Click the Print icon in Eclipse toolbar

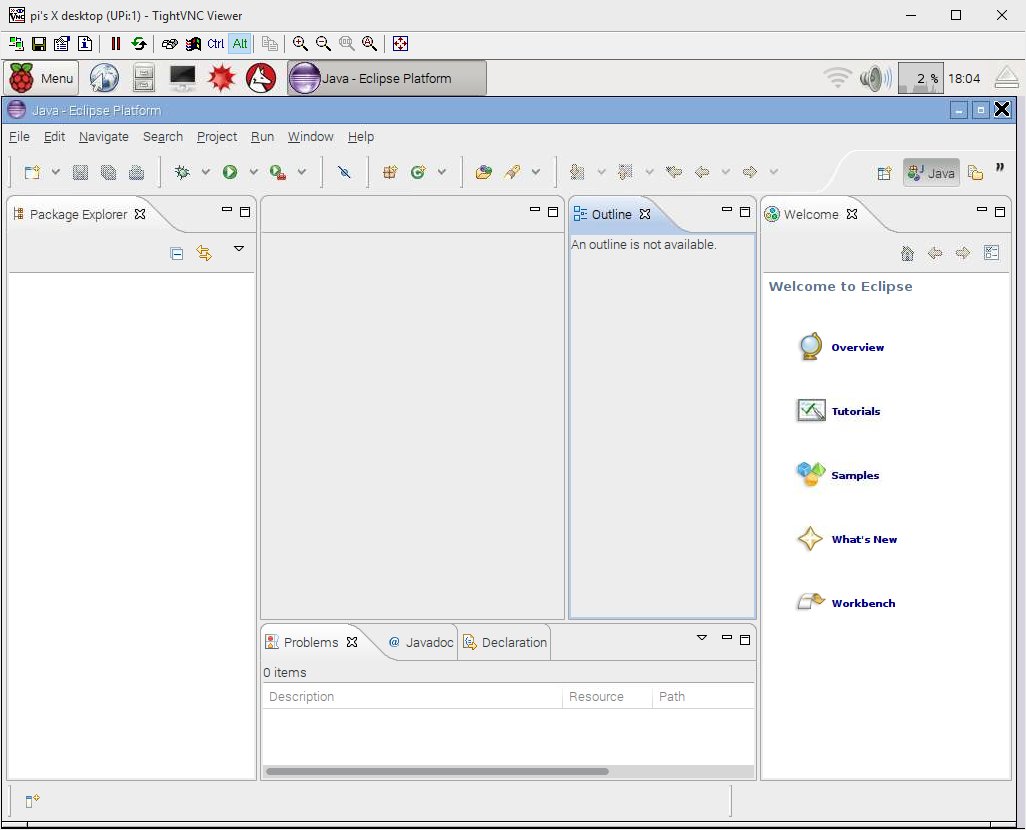(136, 172)
